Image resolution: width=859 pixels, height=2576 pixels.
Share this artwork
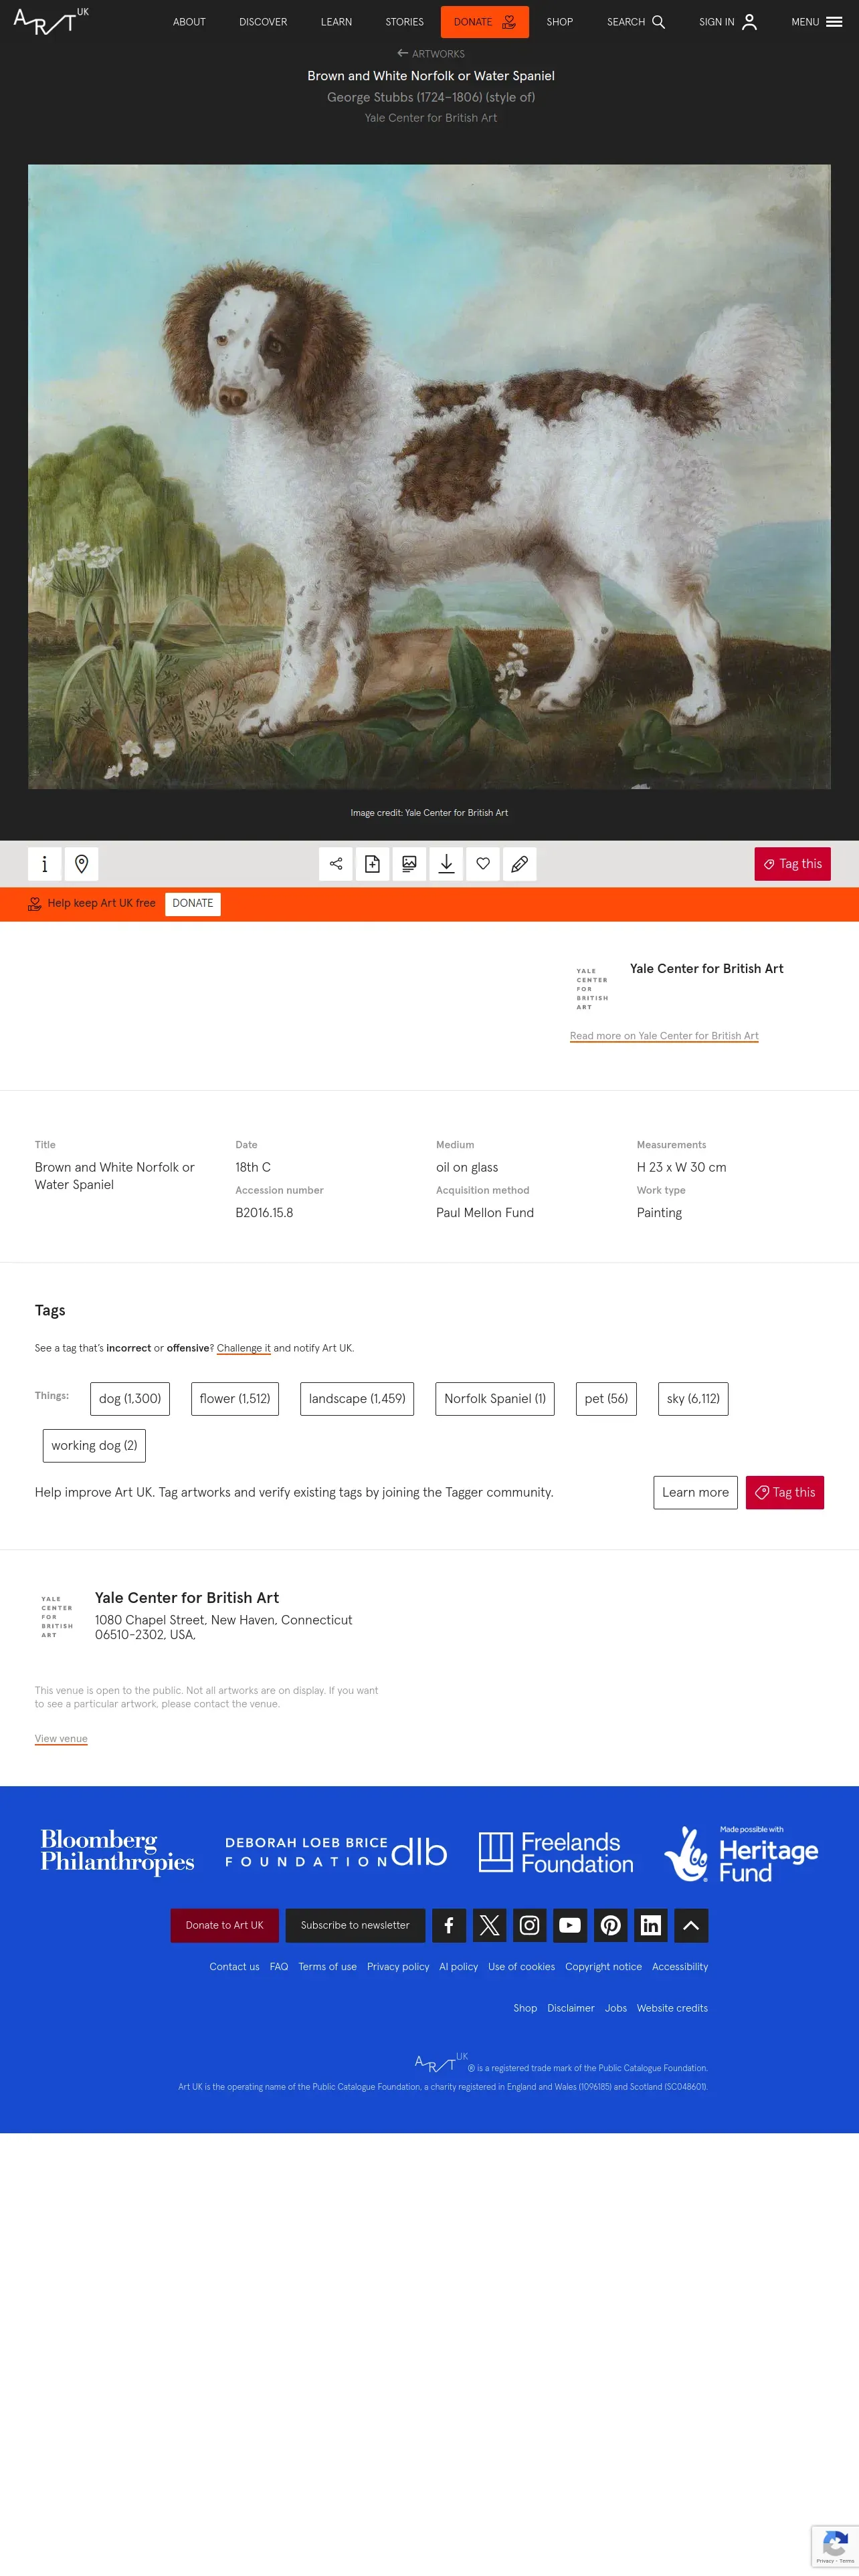[336, 864]
